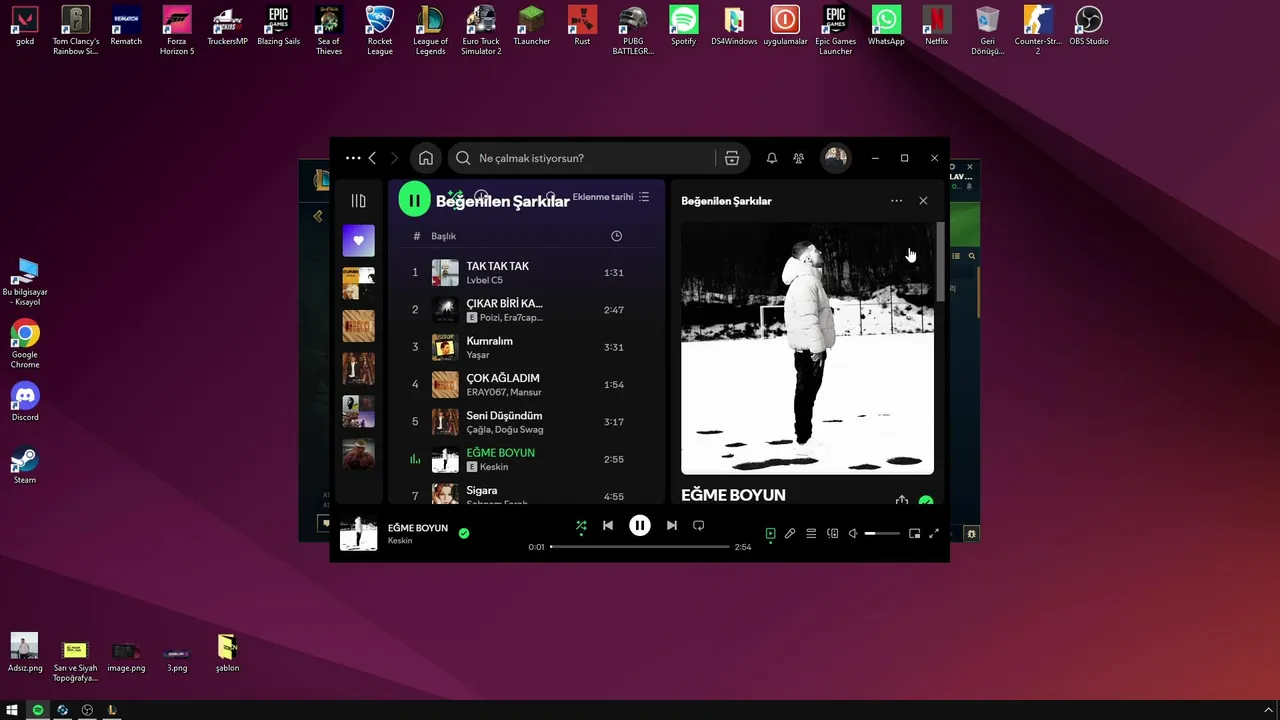Click the large EĞME BOYUN album cover

(x=807, y=348)
